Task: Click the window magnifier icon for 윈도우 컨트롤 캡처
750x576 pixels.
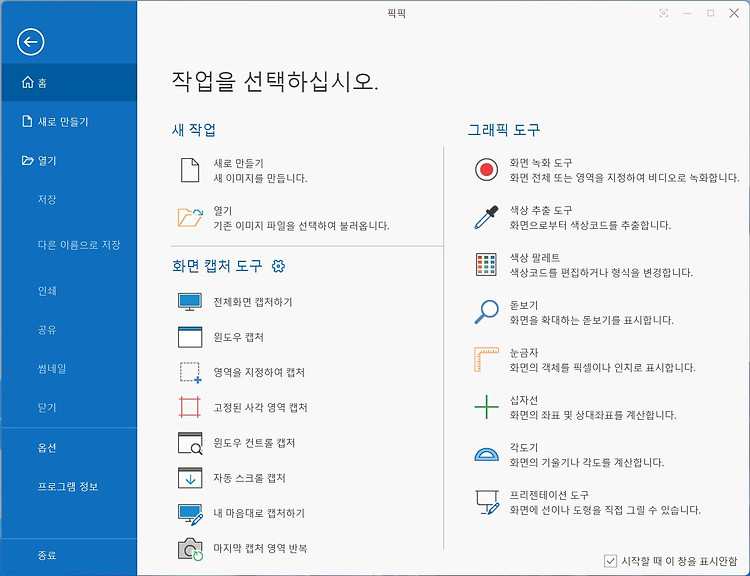Action: (190, 443)
